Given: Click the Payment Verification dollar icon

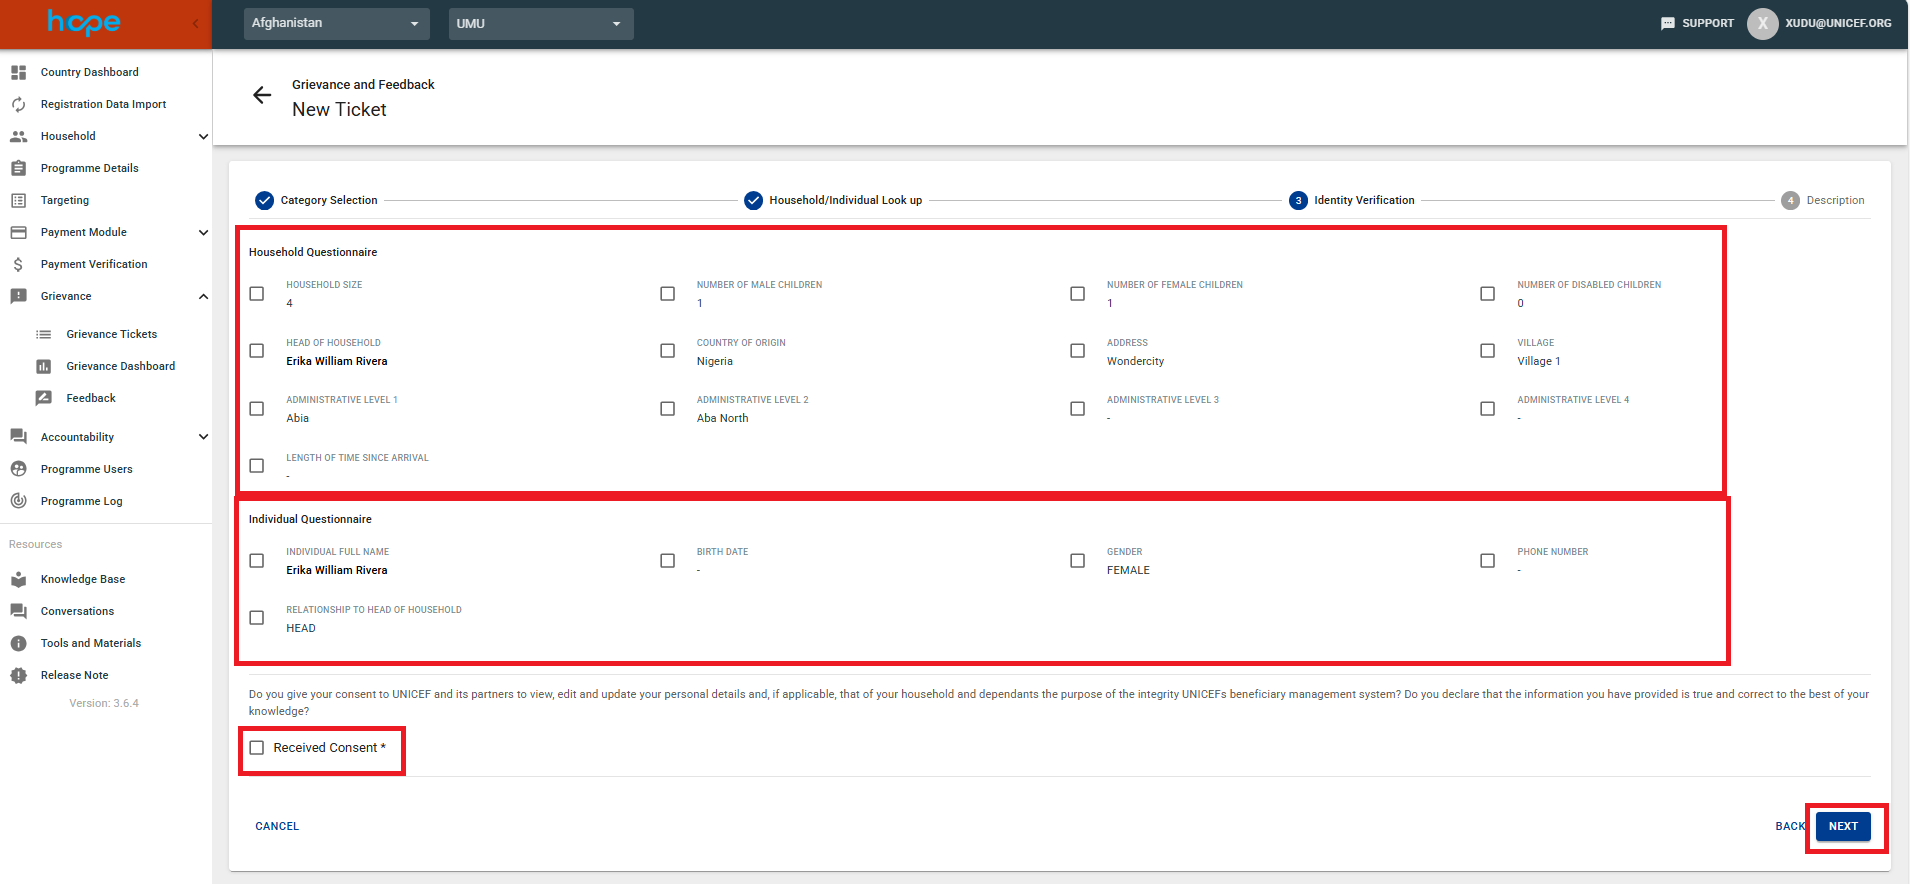Looking at the screenshot, I should coord(18,264).
